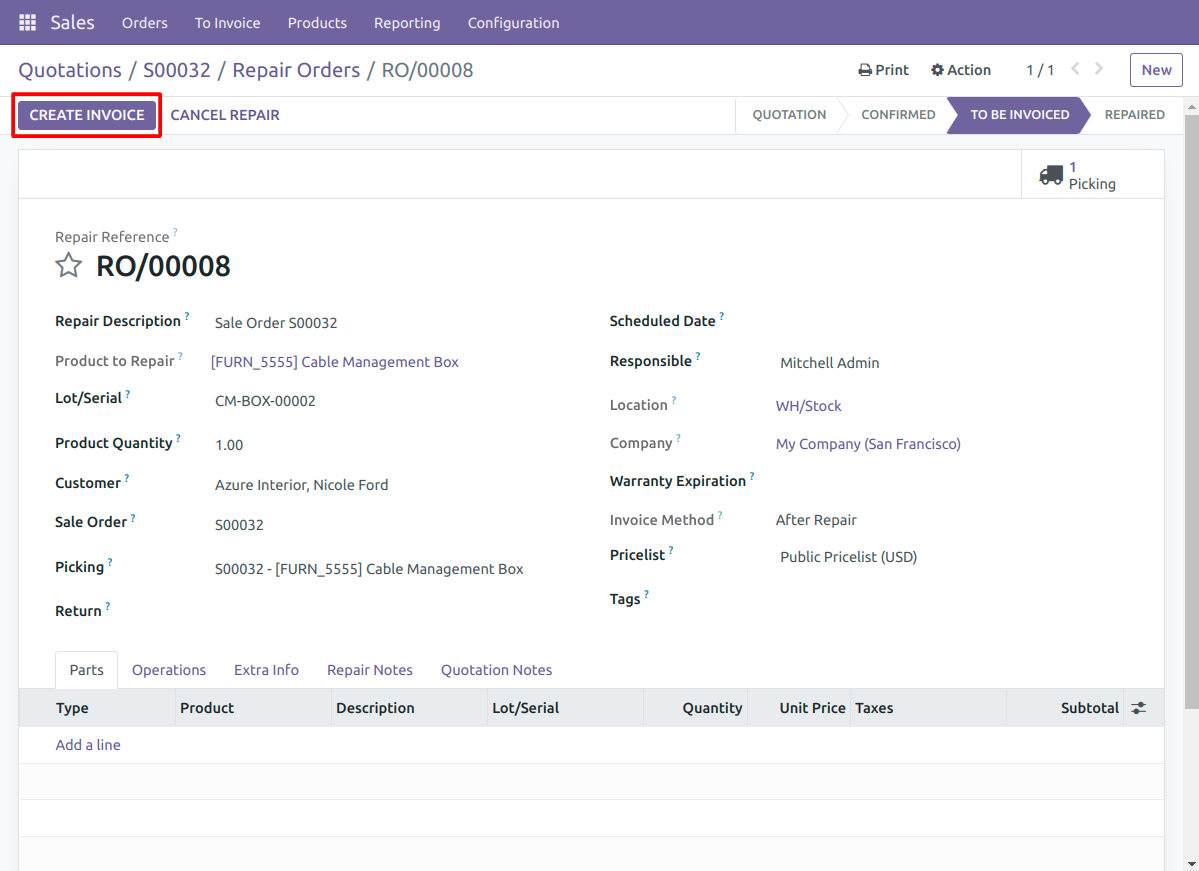
Task: Open column options adjust icon
Action: point(1139,708)
